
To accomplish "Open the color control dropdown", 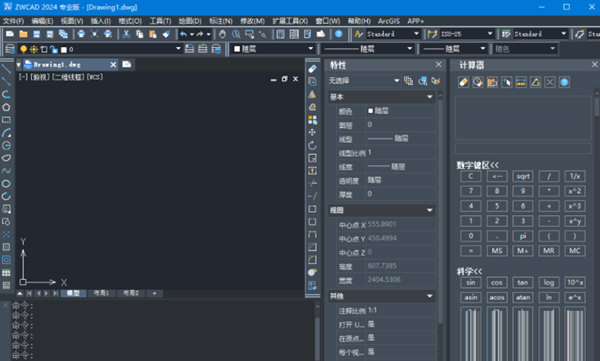I will click(311, 49).
